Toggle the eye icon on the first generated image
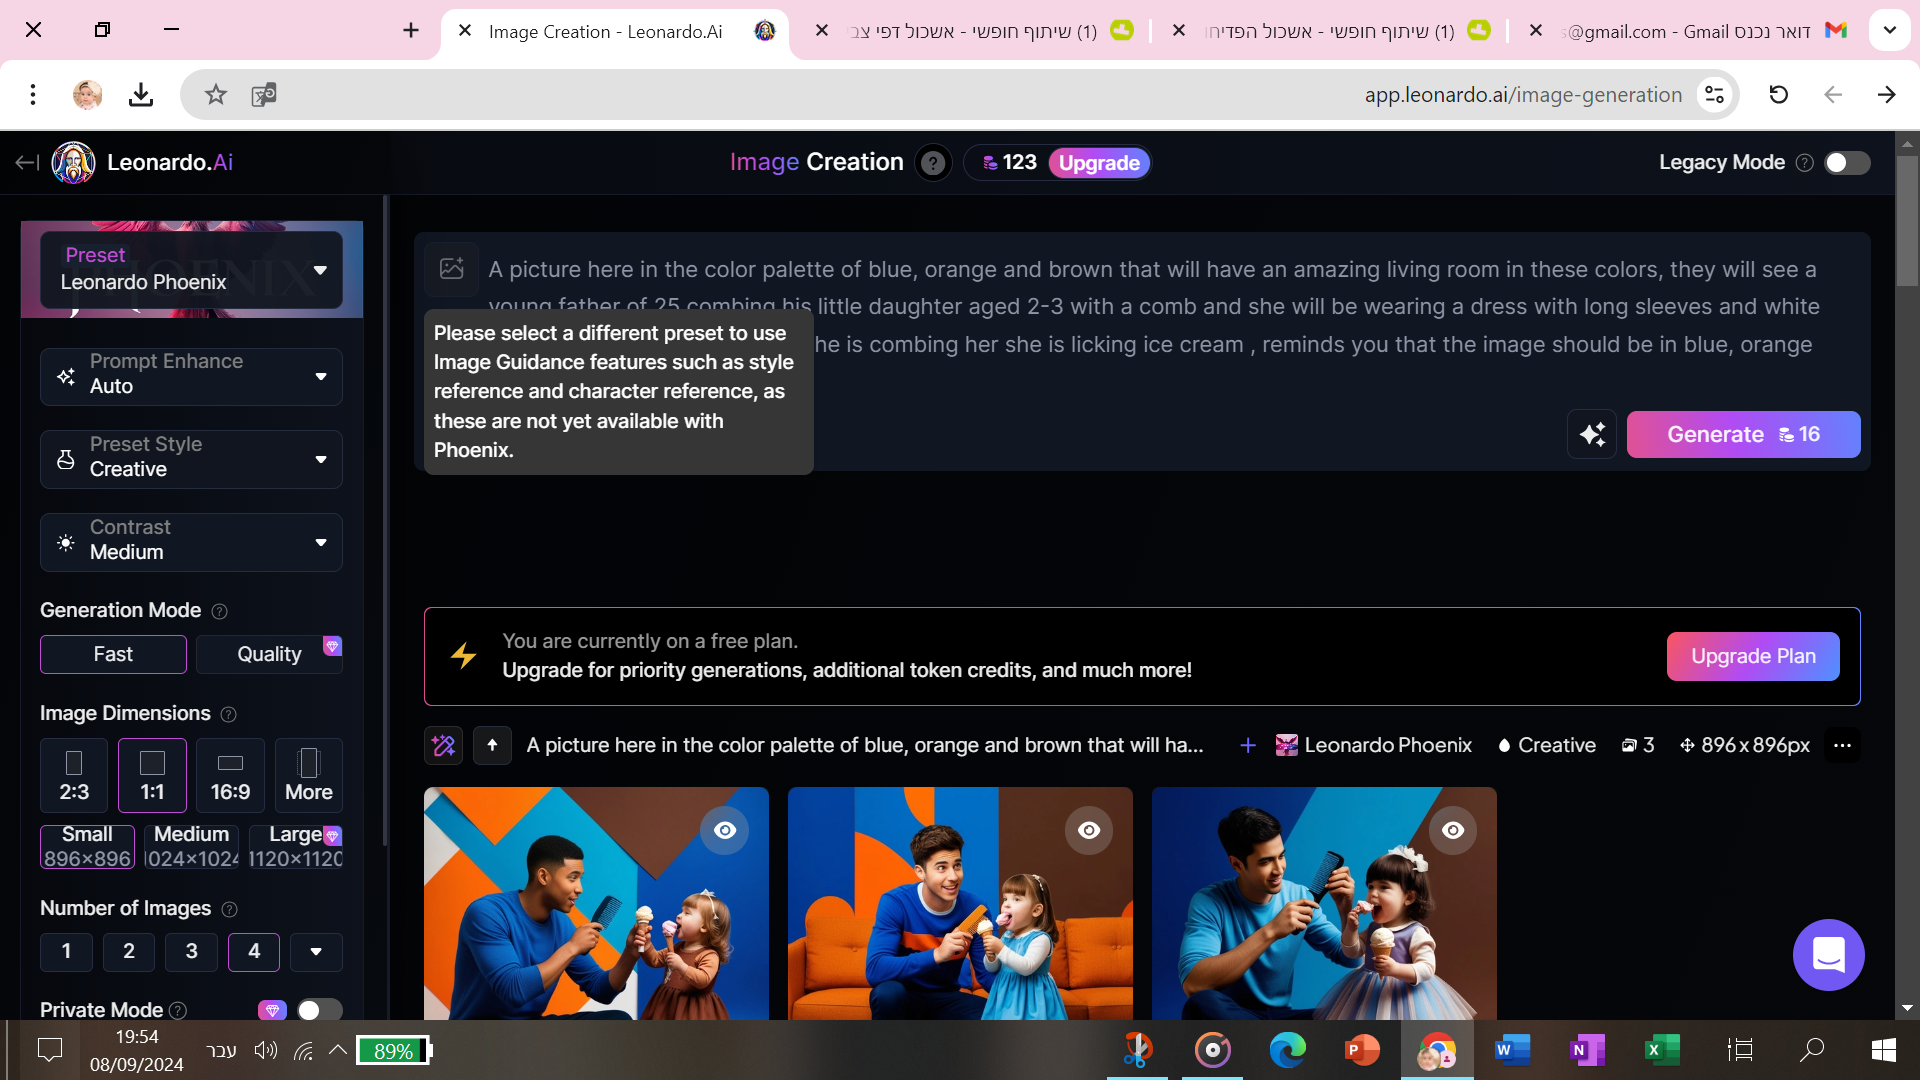This screenshot has height=1080, width=1920. pyautogui.click(x=725, y=830)
